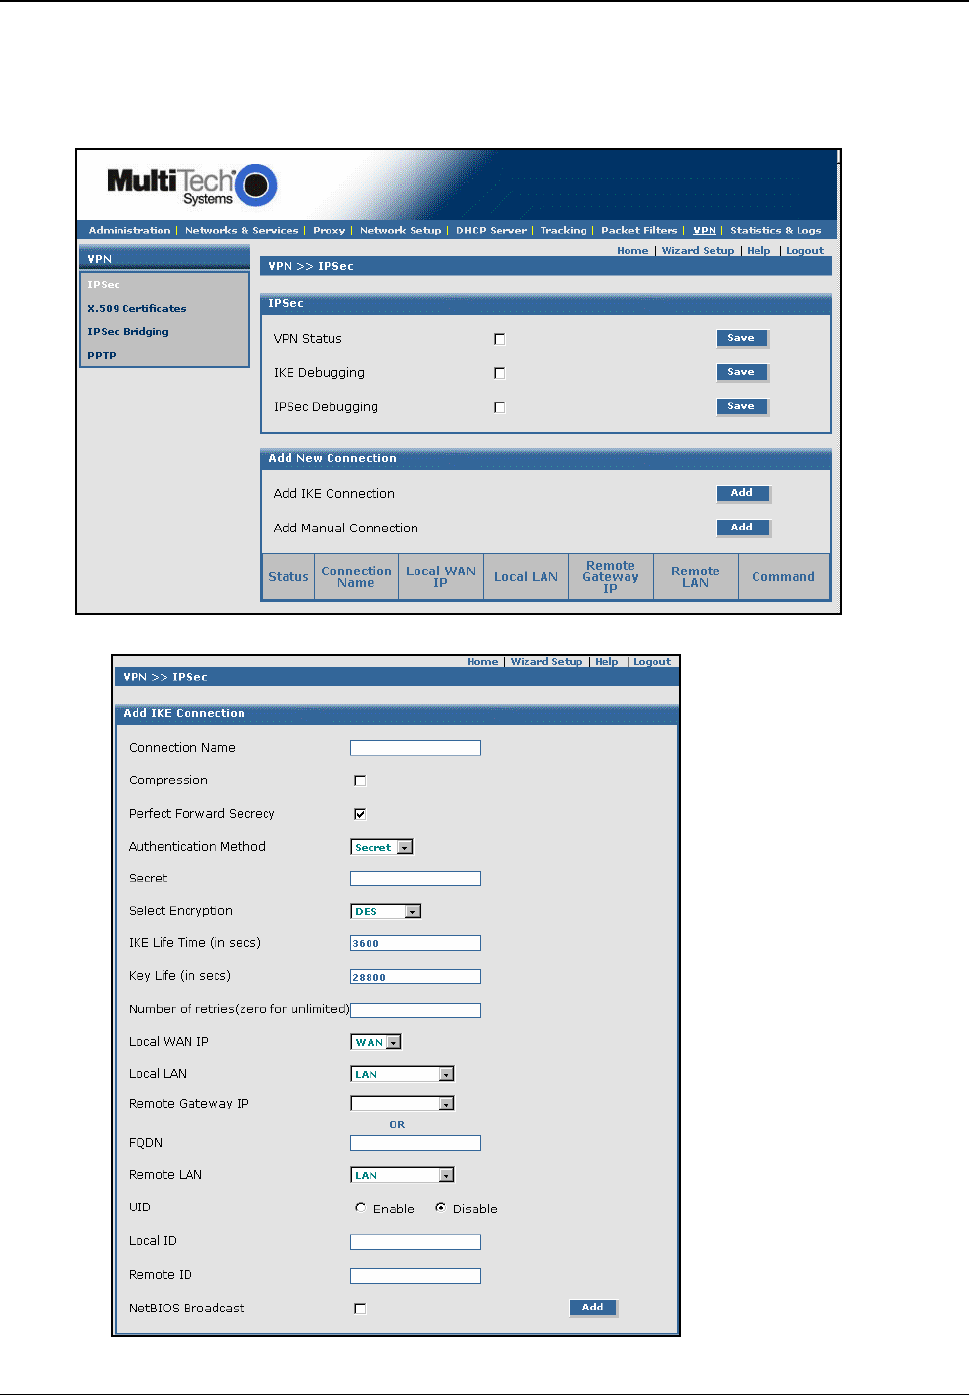Select PPTP in the VPN sidebar
Image resolution: width=969 pixels, height=1395 pixels.
[x=102, y=355]
